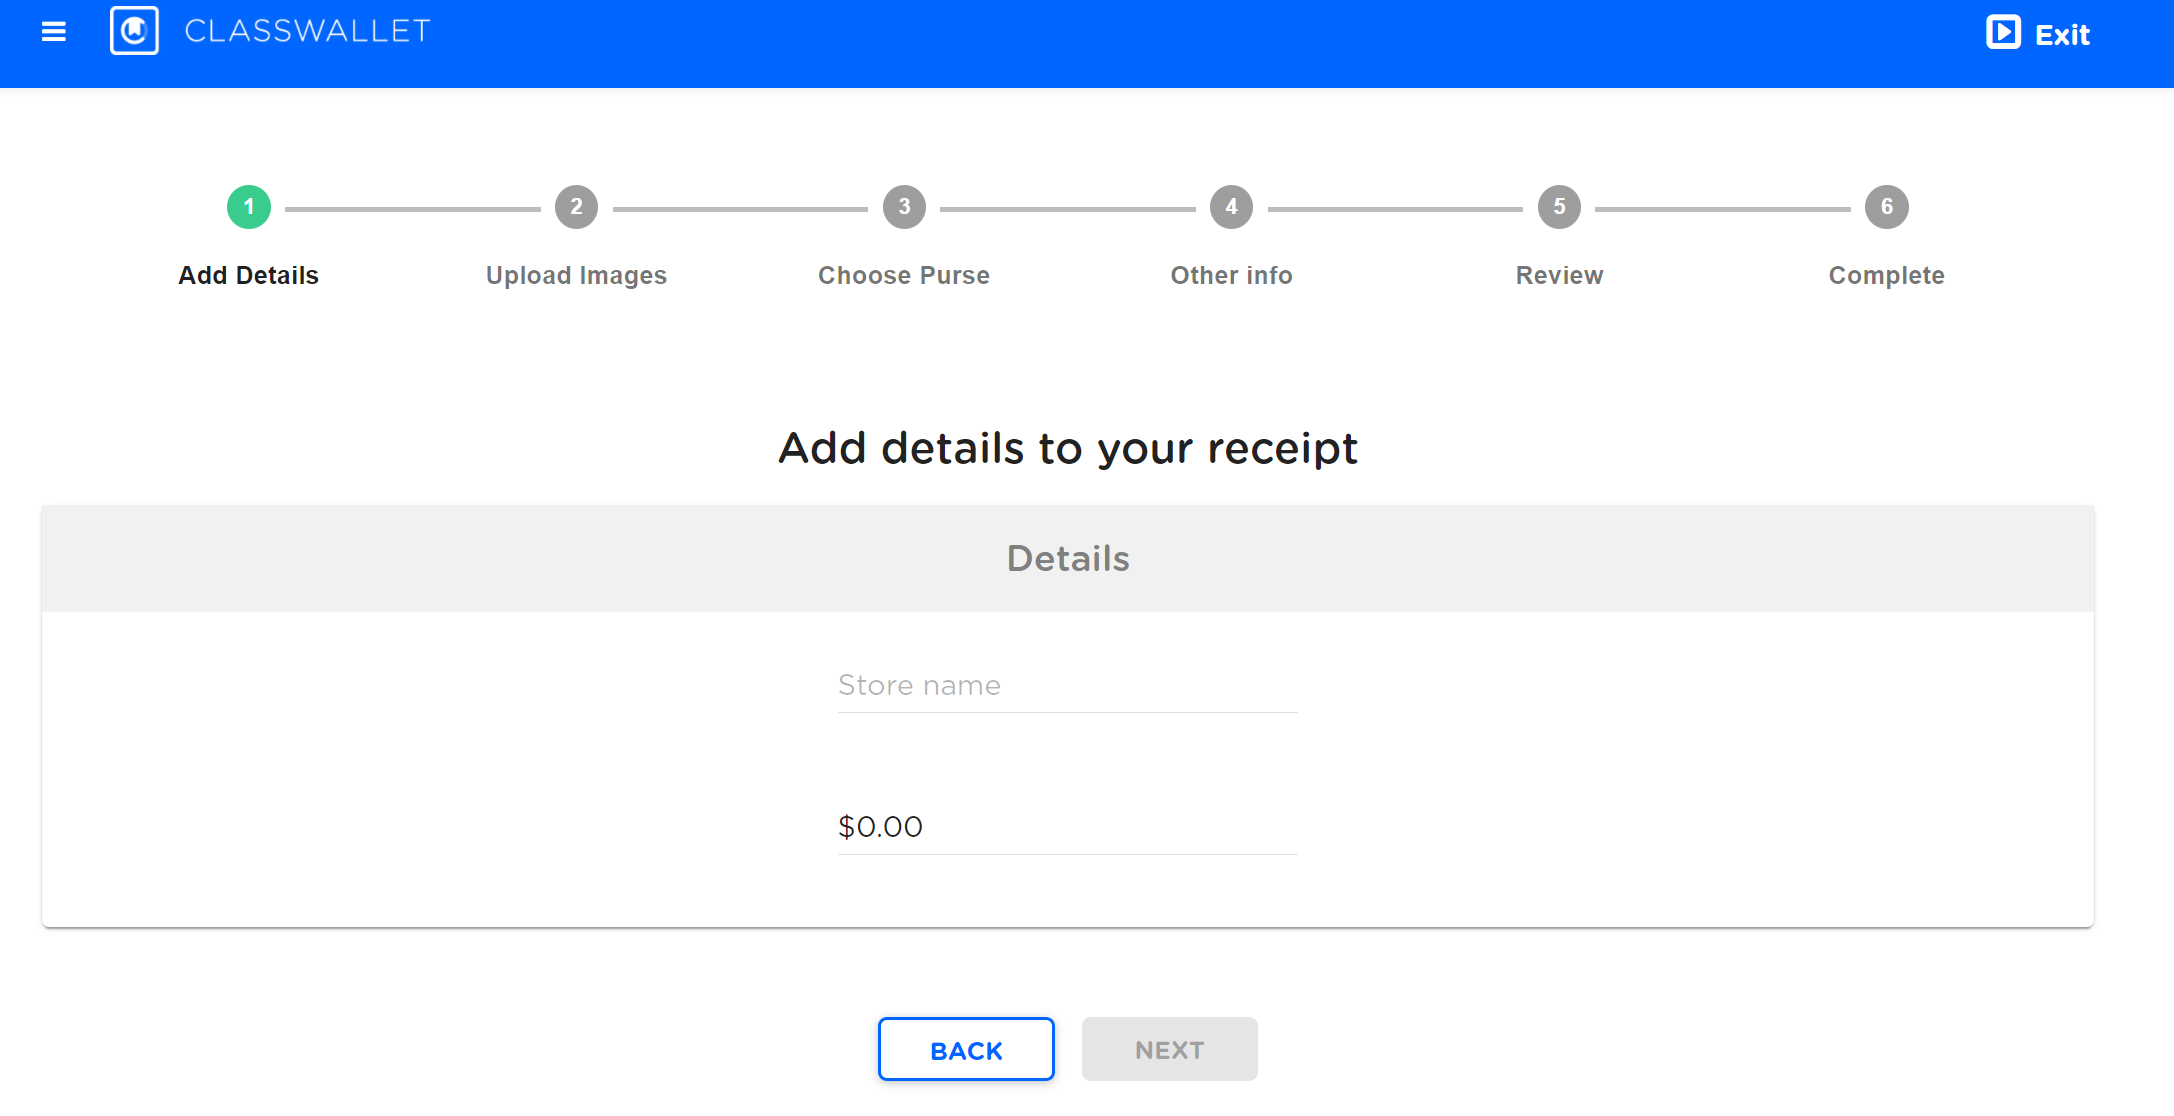Select step 2 circle for Upload Images
Viewport: 2174px width, 1116px height.
pyautogui.click(x=576, y=207)
